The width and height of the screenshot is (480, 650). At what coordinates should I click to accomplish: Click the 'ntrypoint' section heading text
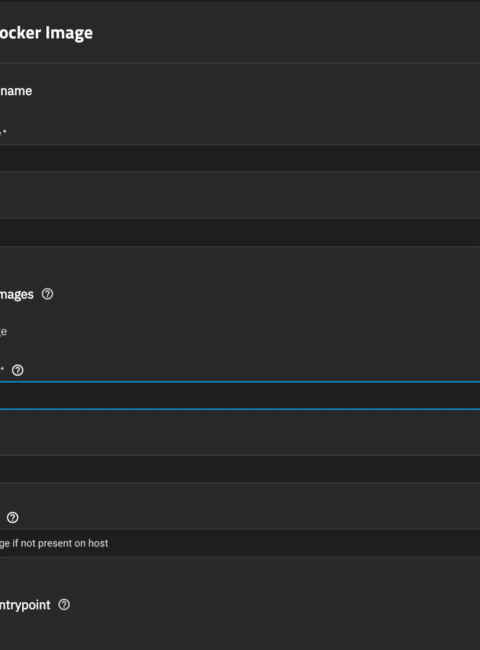[x=25, y=605]
